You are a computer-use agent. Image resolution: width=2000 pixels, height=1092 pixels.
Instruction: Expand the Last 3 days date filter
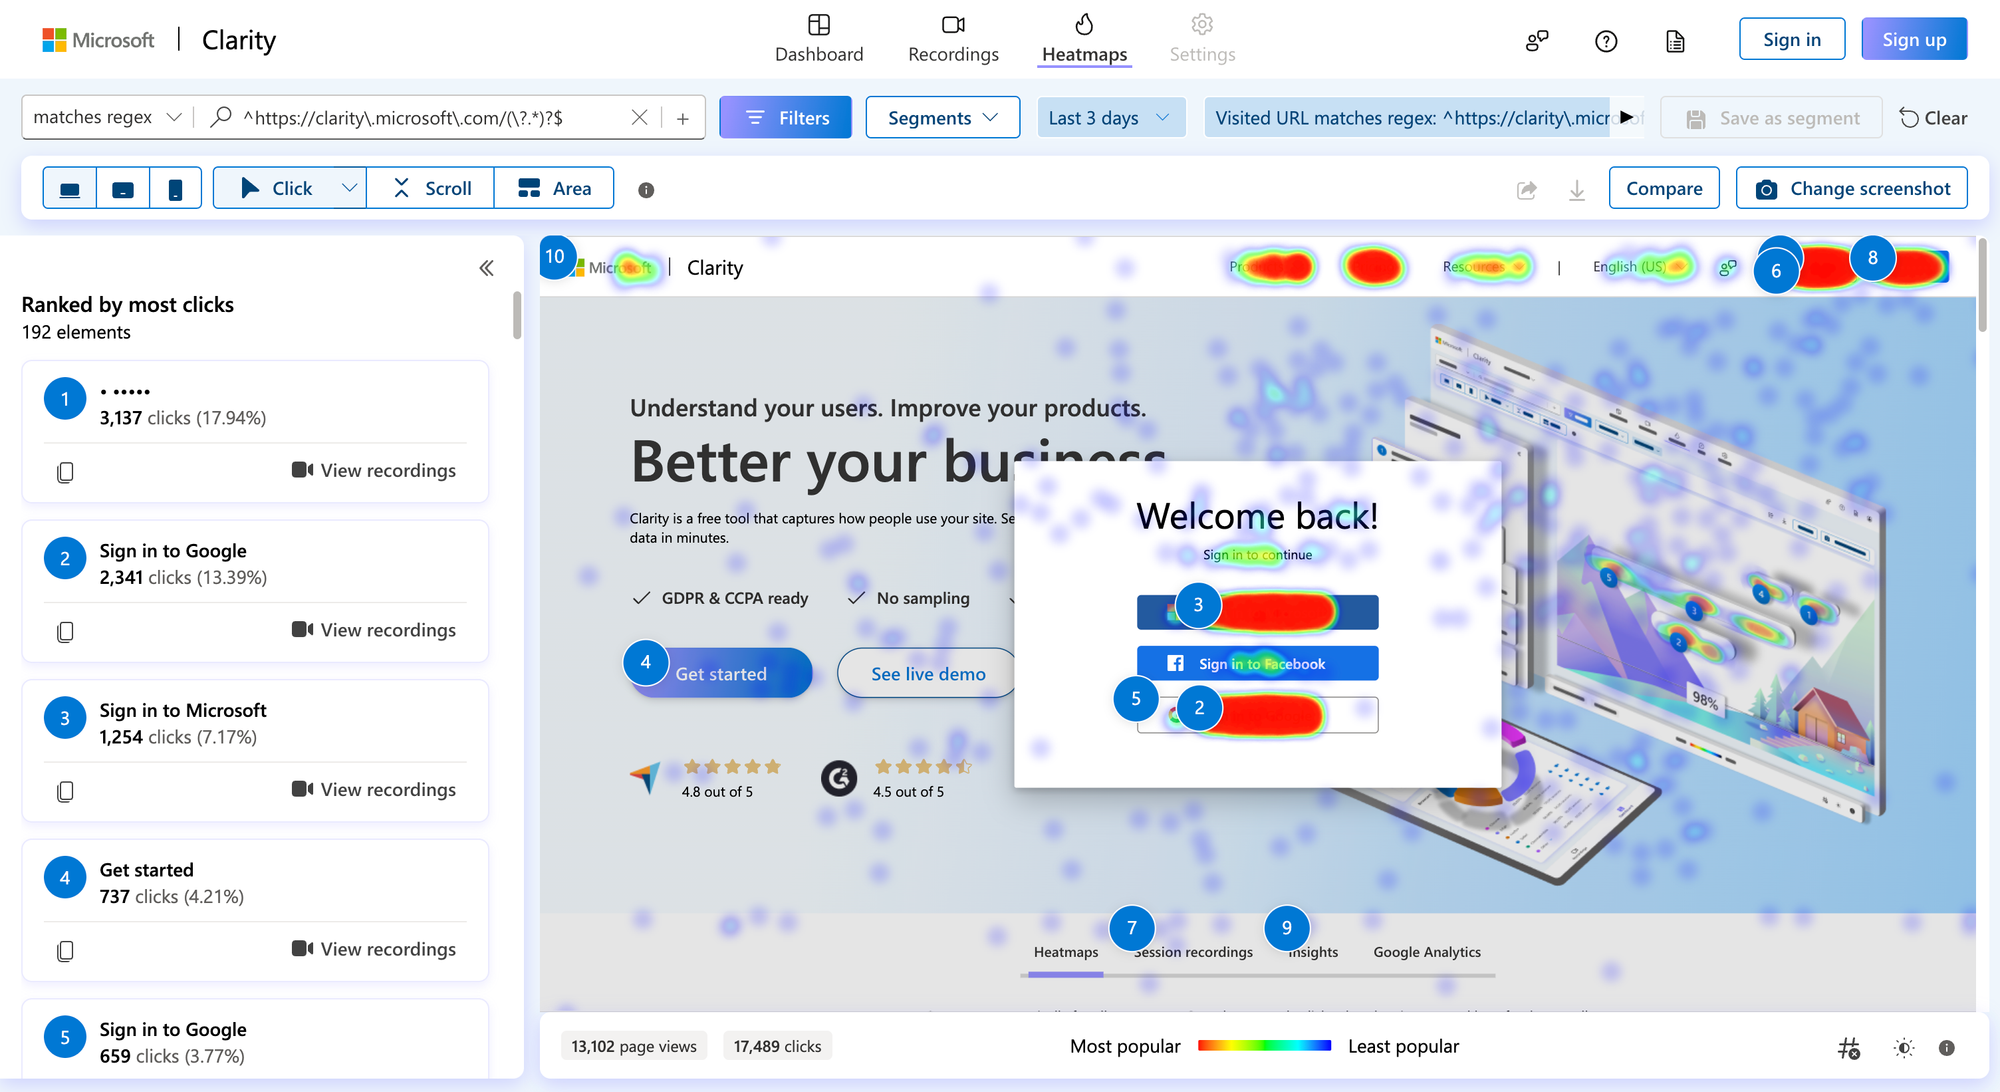coord(1109,118)
